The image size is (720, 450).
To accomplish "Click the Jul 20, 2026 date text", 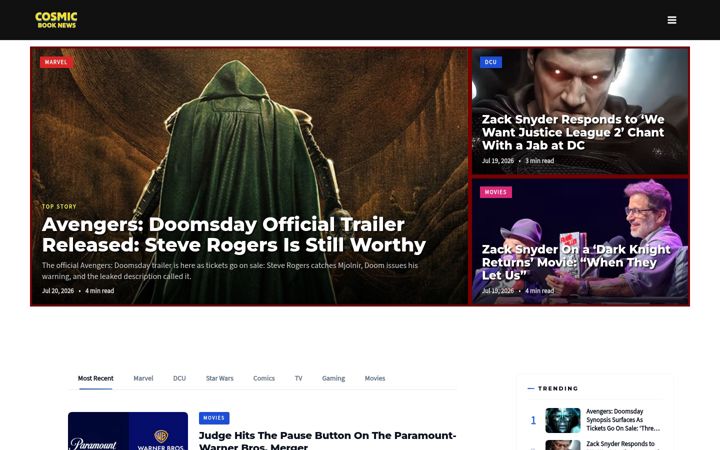I will (58, 291).
